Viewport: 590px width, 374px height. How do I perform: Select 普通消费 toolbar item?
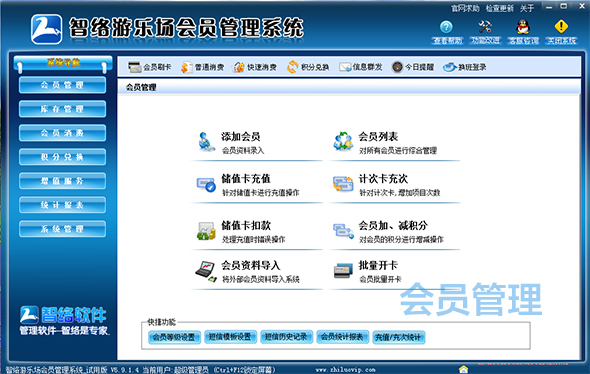click(x=202, y=67)
